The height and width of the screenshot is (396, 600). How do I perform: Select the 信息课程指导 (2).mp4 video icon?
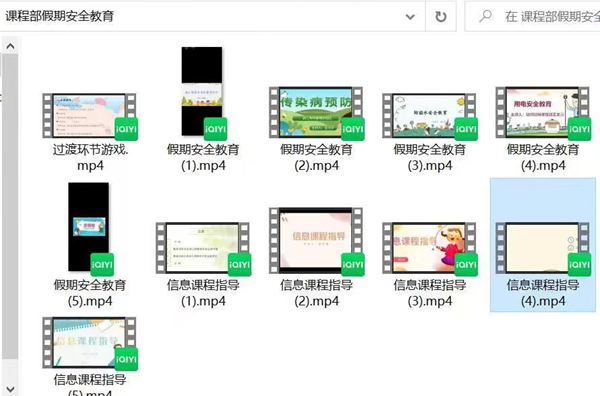316,241
